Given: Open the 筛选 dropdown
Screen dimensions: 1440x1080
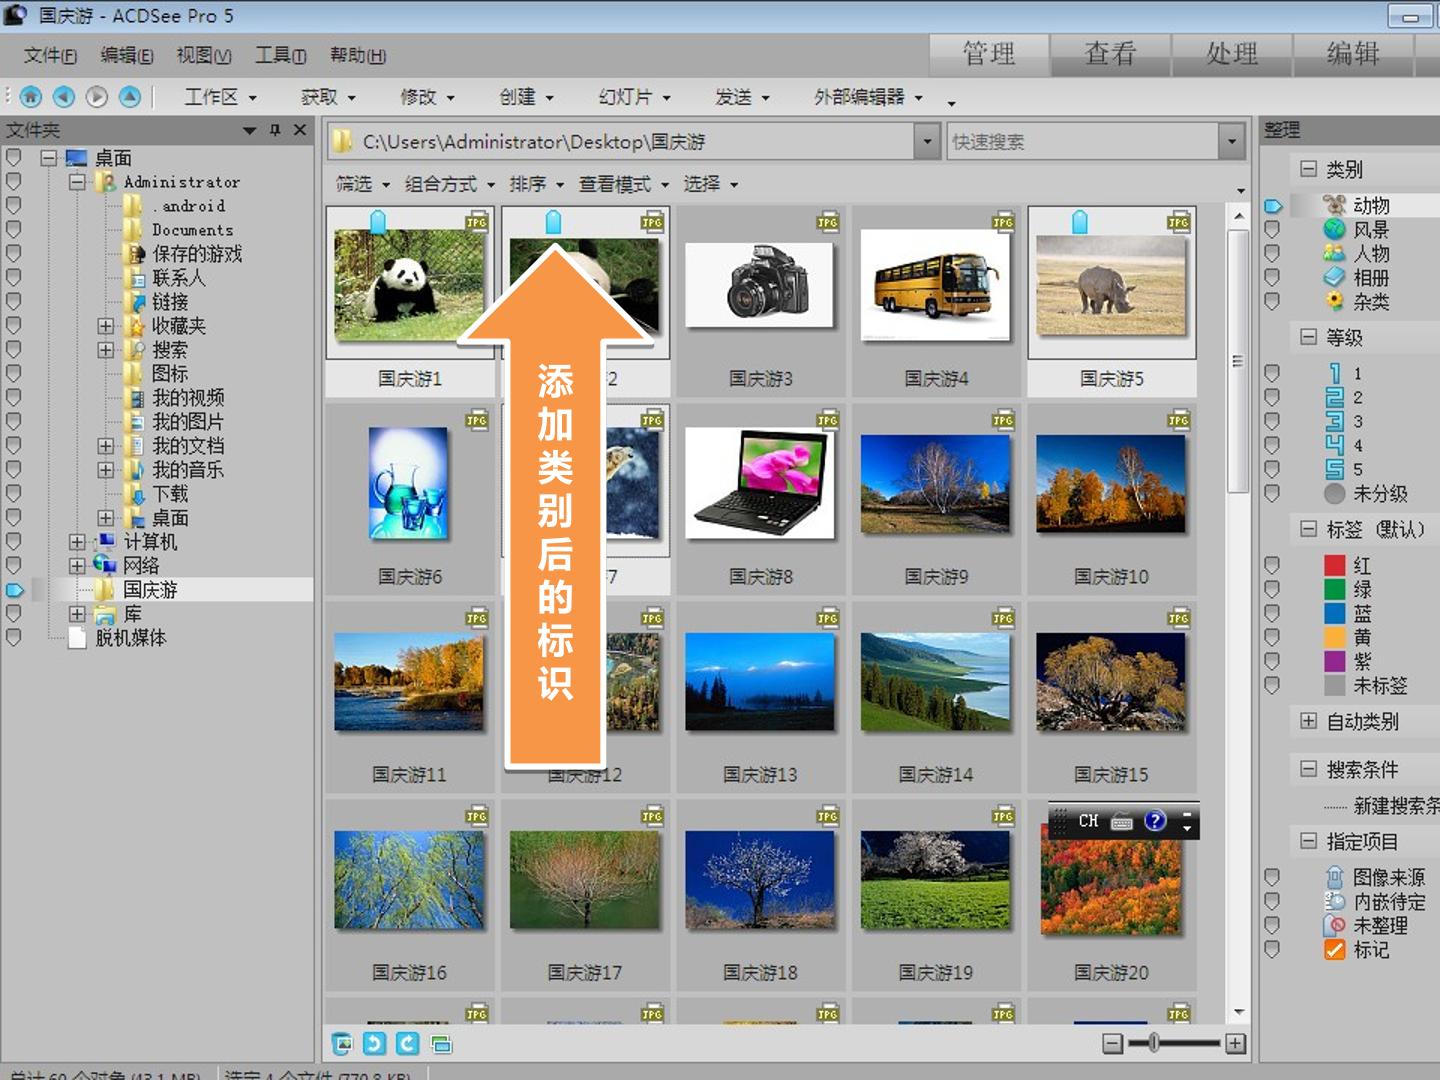Looking at the screenshot, I should (362, 184).
